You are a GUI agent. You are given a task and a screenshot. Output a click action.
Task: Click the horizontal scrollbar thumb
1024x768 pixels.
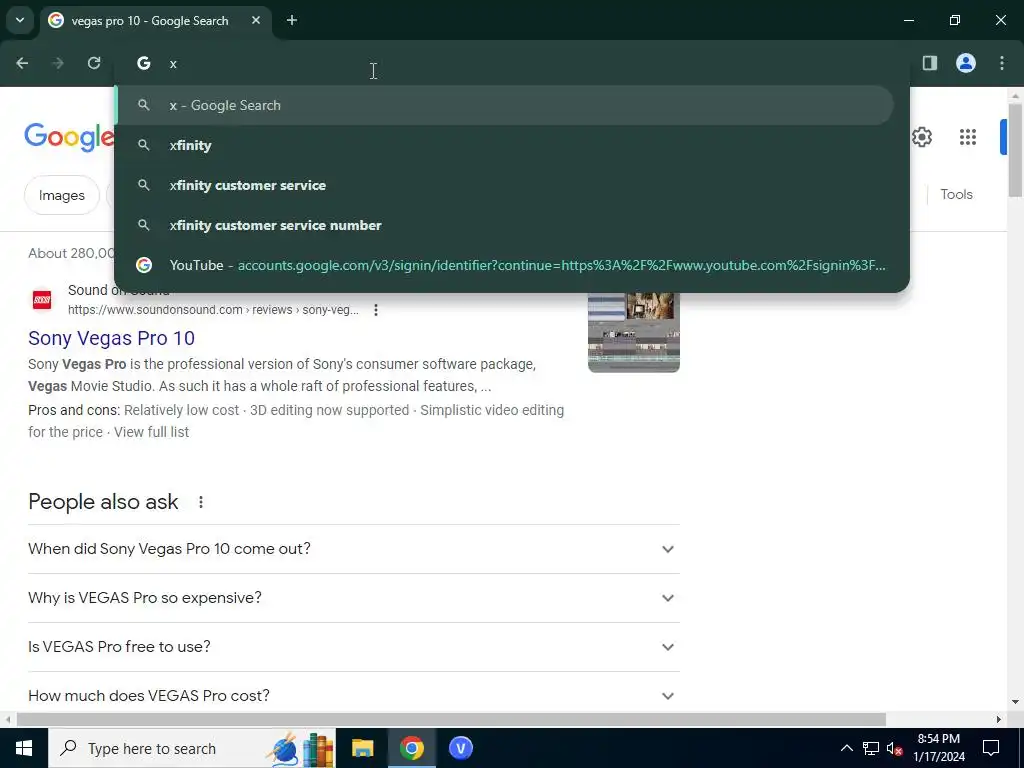(x=451, y=720)
